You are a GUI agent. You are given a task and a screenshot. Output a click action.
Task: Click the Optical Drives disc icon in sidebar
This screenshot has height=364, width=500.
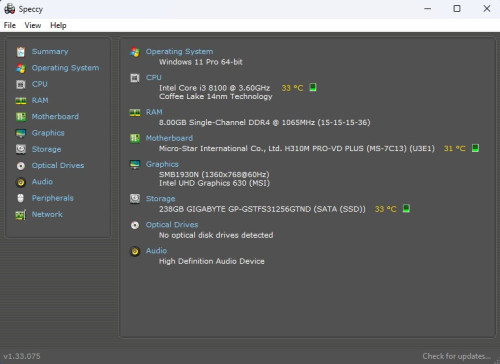pyautogui.click(x=21, y=166)
